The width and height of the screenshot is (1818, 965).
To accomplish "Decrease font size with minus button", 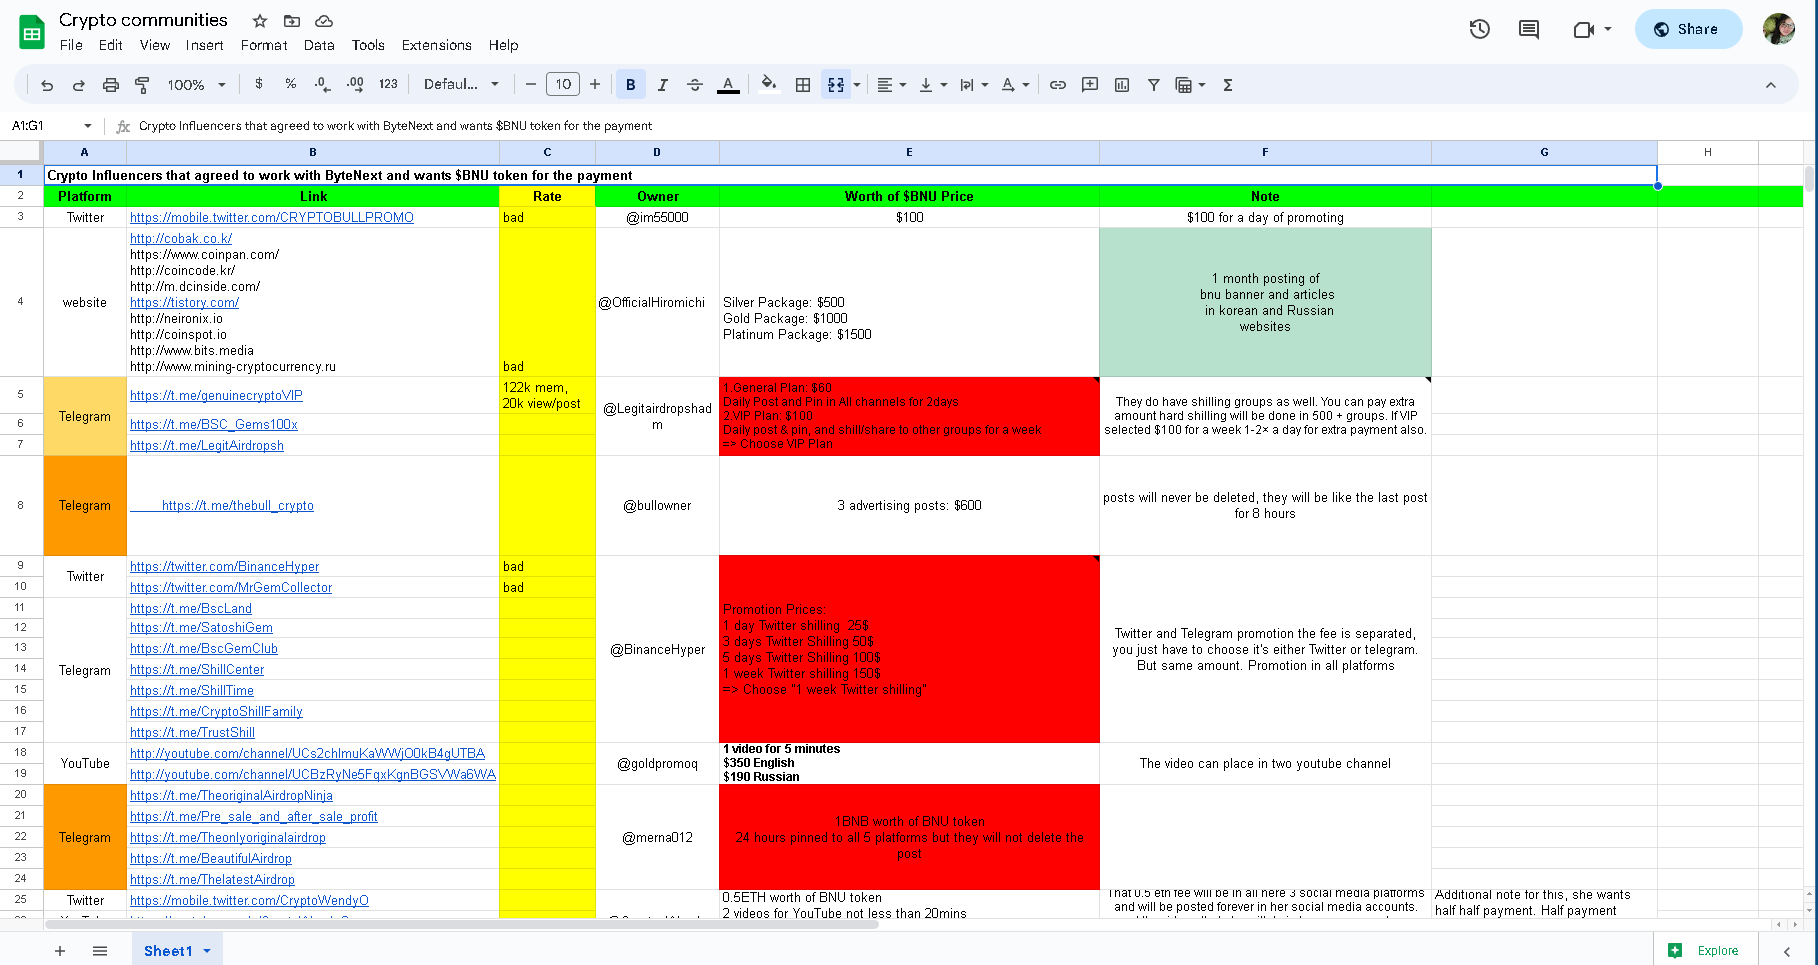I will point(531,84).
